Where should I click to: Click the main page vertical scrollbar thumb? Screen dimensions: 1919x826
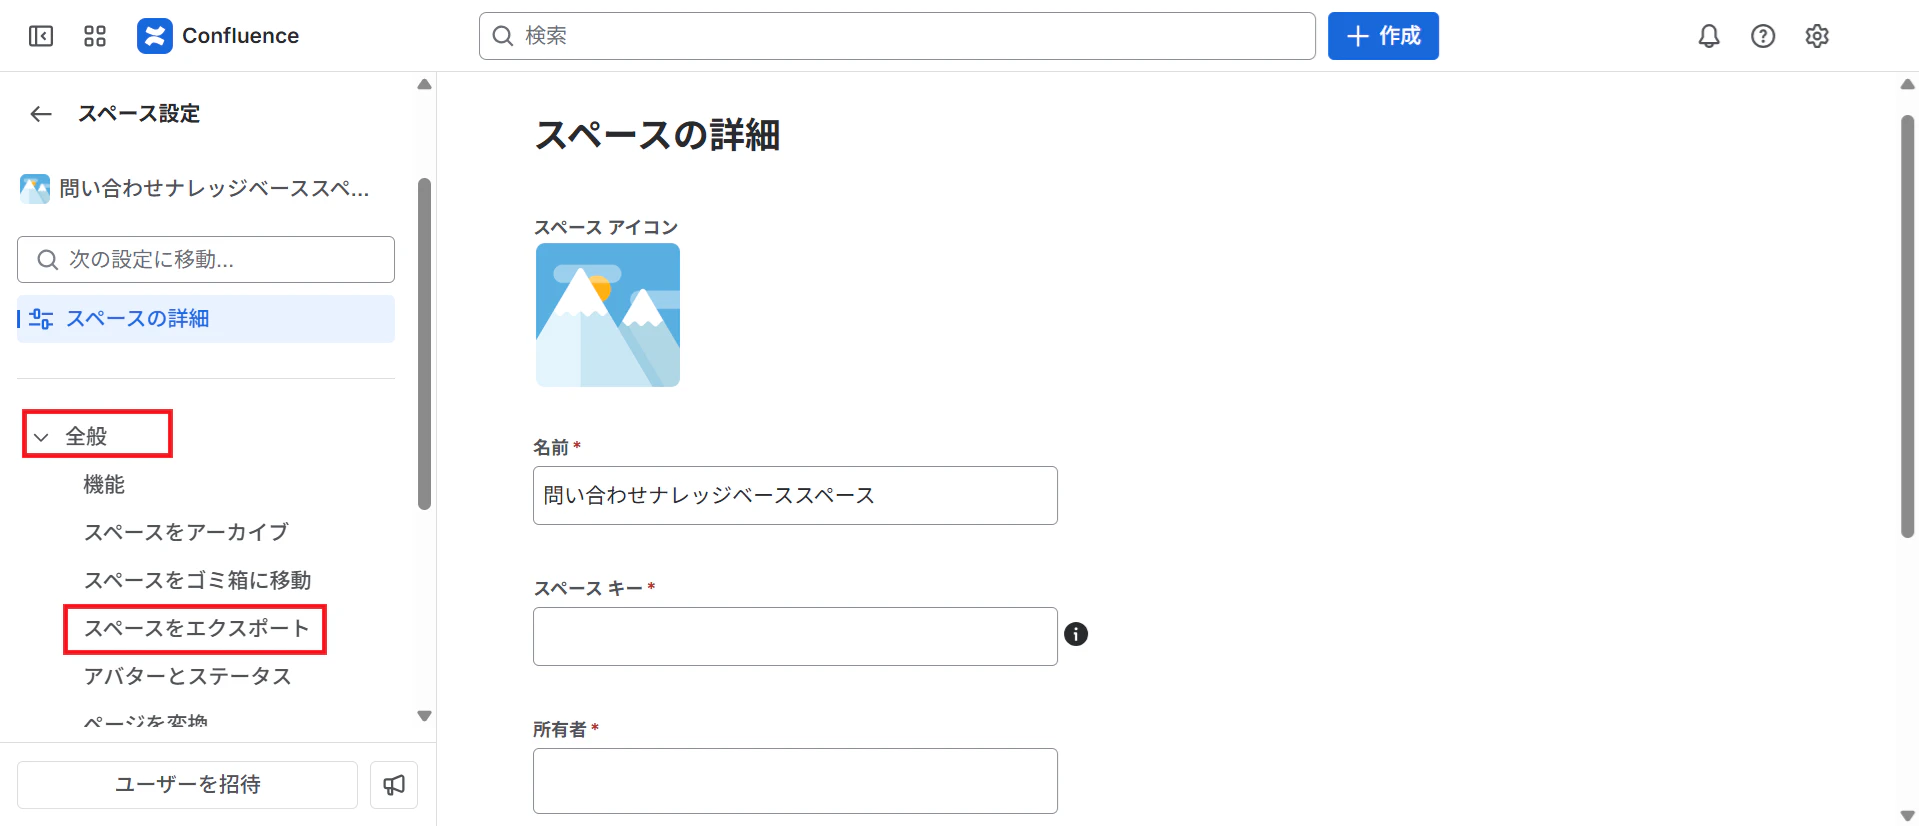tap(1907, 326)
